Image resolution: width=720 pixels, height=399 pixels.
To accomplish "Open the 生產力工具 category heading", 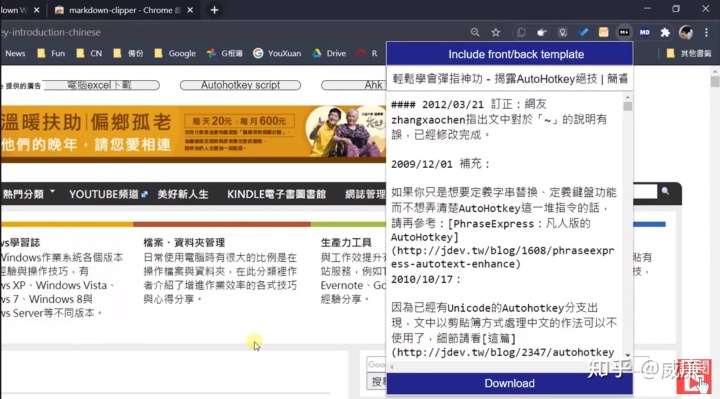I will pyautogui.click(x=346, y=242).
